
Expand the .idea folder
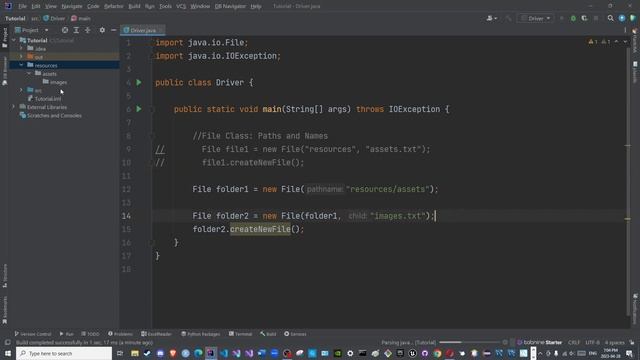21,49
